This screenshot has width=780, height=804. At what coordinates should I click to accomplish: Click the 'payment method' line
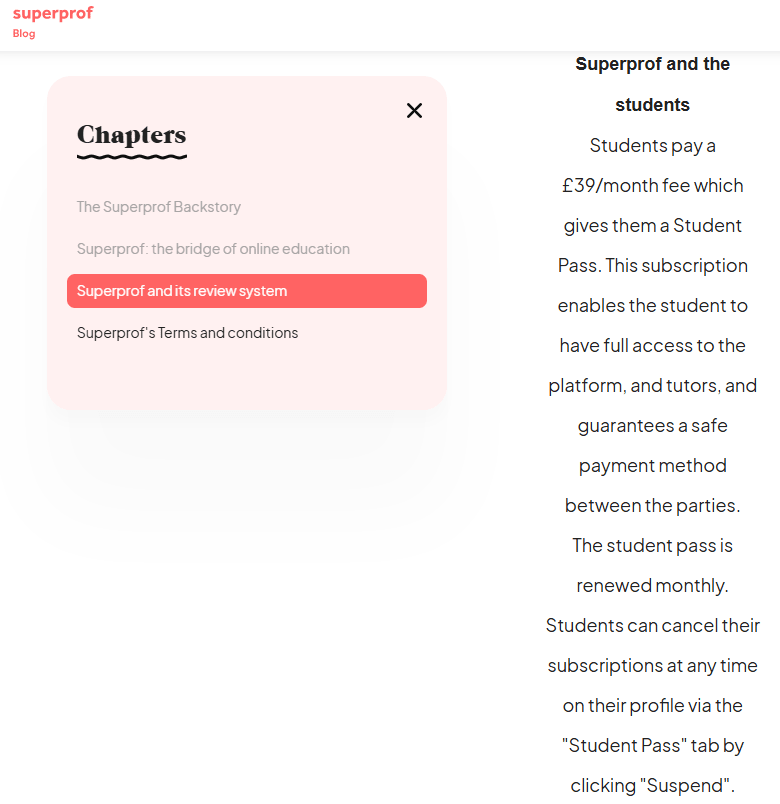pos(652,465)
